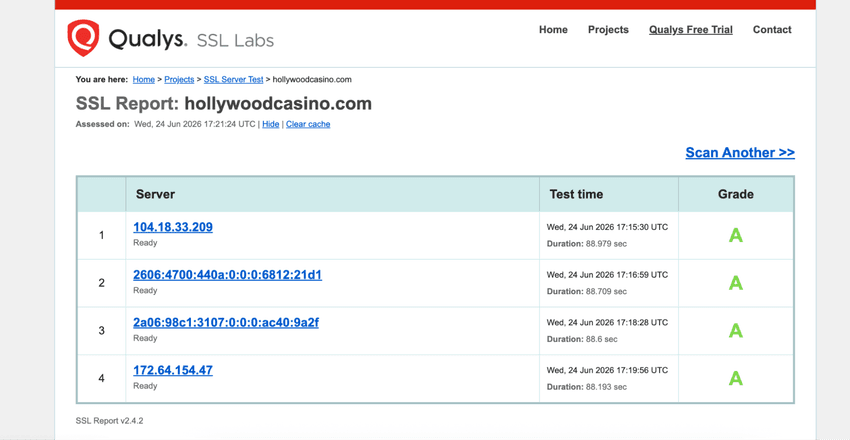Click the SSL Report v2.4.2 footer text
Image resolution: width=850 pixels, height=440 pixels.
coord(110,420)
